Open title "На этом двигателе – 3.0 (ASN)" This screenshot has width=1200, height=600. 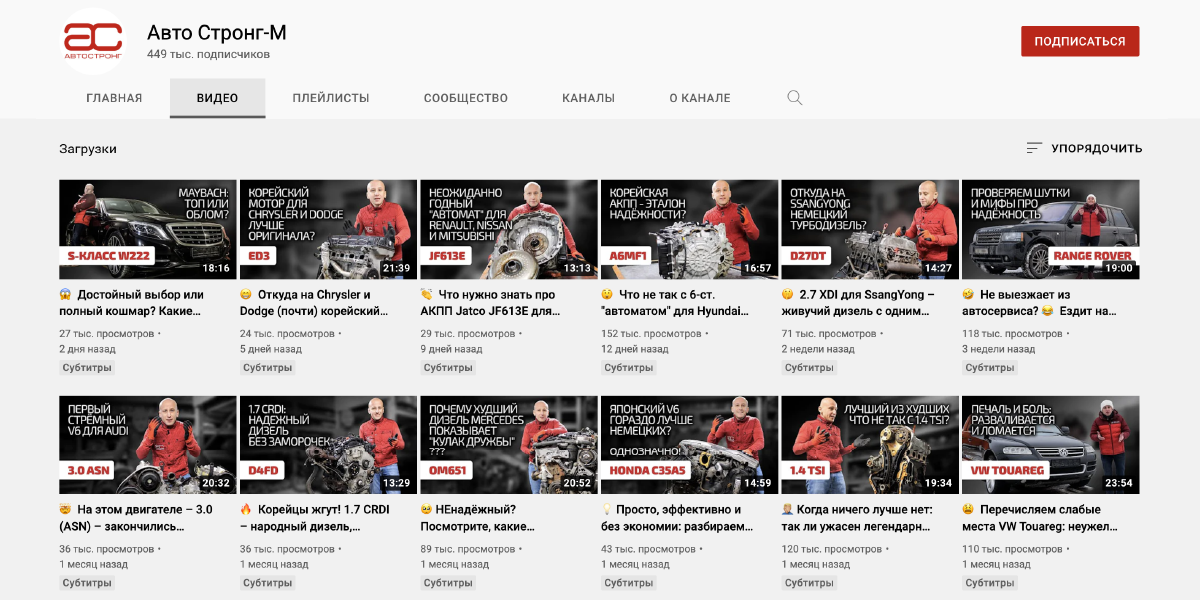point(136,518)
